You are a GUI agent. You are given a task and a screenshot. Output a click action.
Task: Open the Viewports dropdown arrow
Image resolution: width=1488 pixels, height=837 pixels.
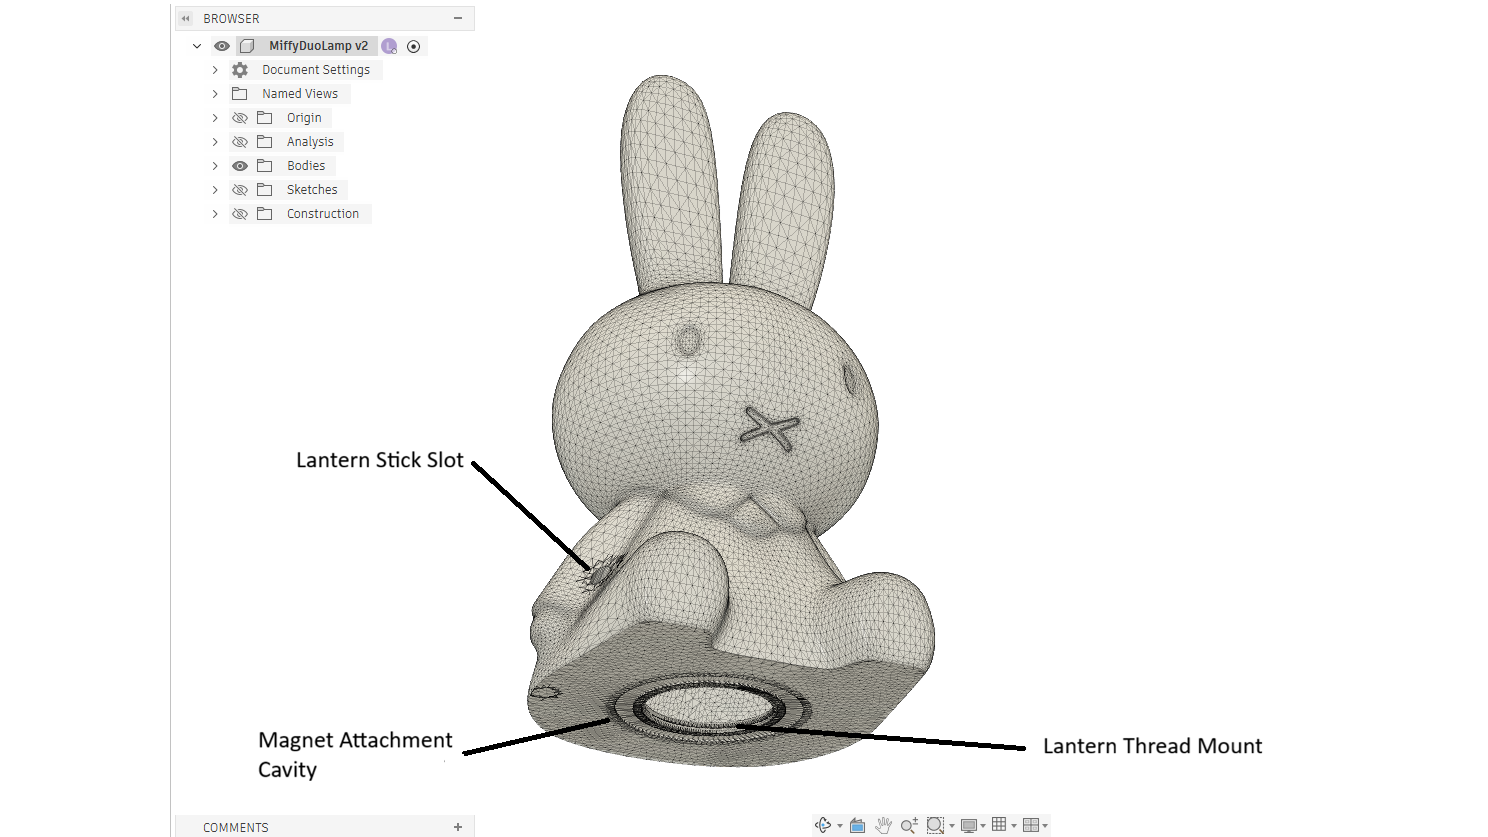coord(1045,826)
